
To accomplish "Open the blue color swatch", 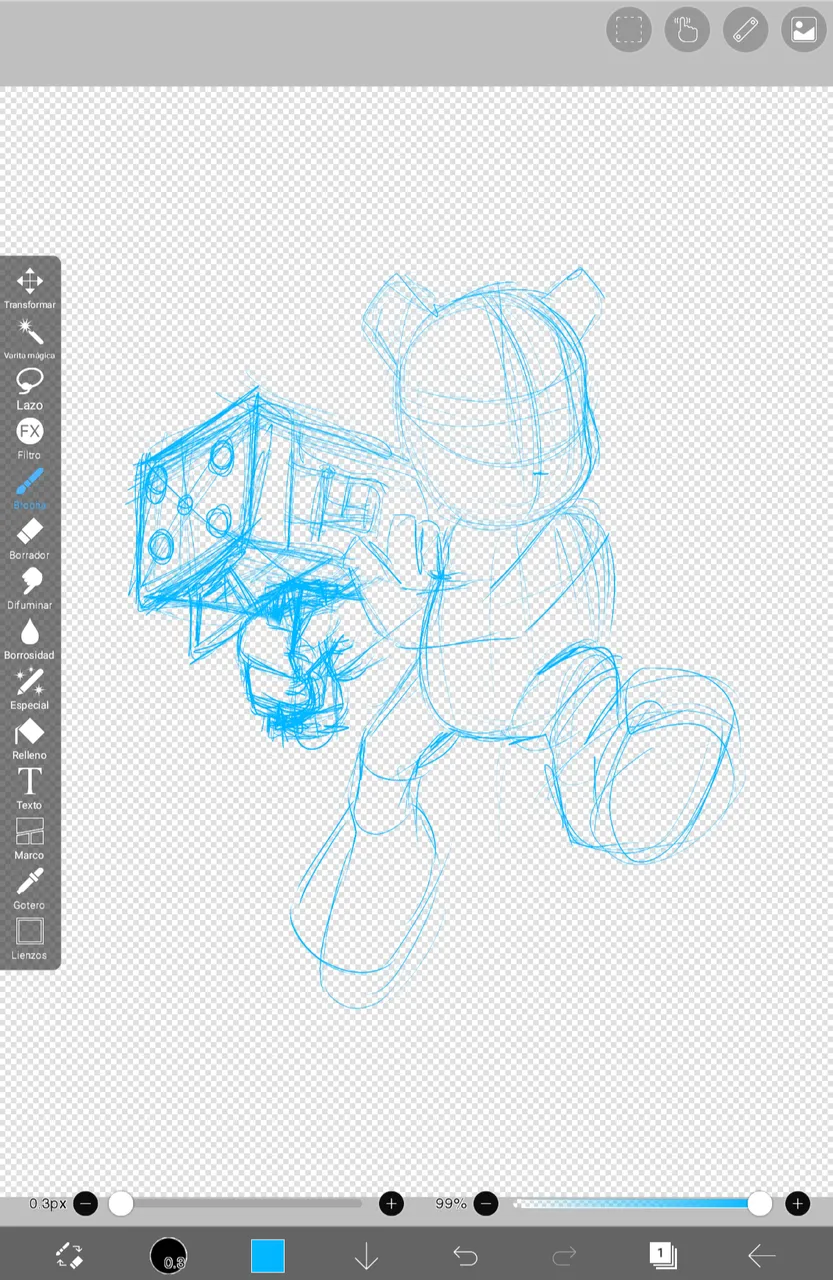I will (267, 1255).
